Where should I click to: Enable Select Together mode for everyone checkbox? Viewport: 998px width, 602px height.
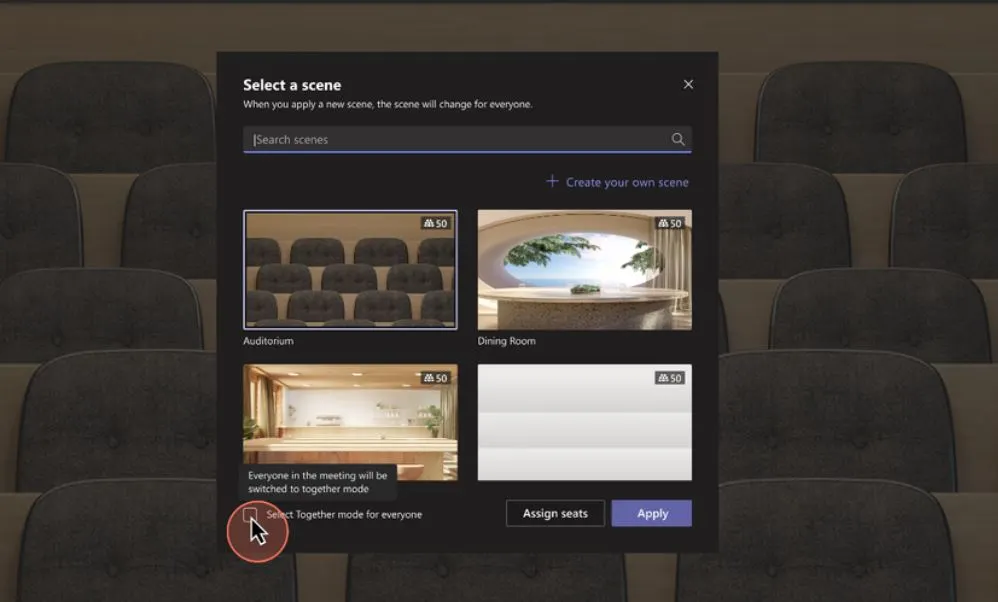(250, 514)
